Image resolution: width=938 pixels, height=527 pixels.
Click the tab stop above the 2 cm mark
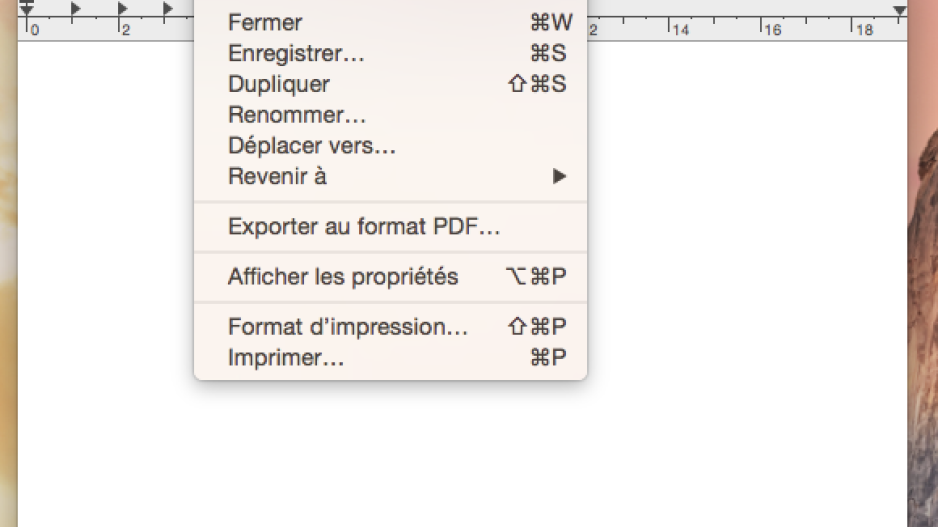click(122, 8)
